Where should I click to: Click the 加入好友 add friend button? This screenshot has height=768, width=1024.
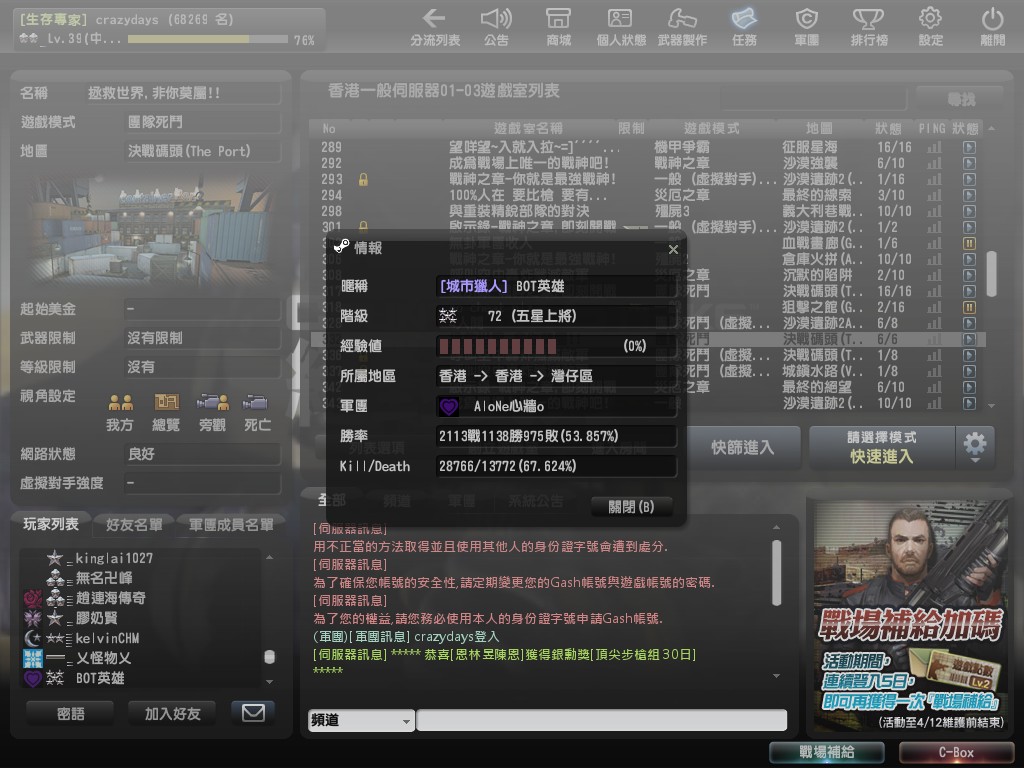(172, 713)
